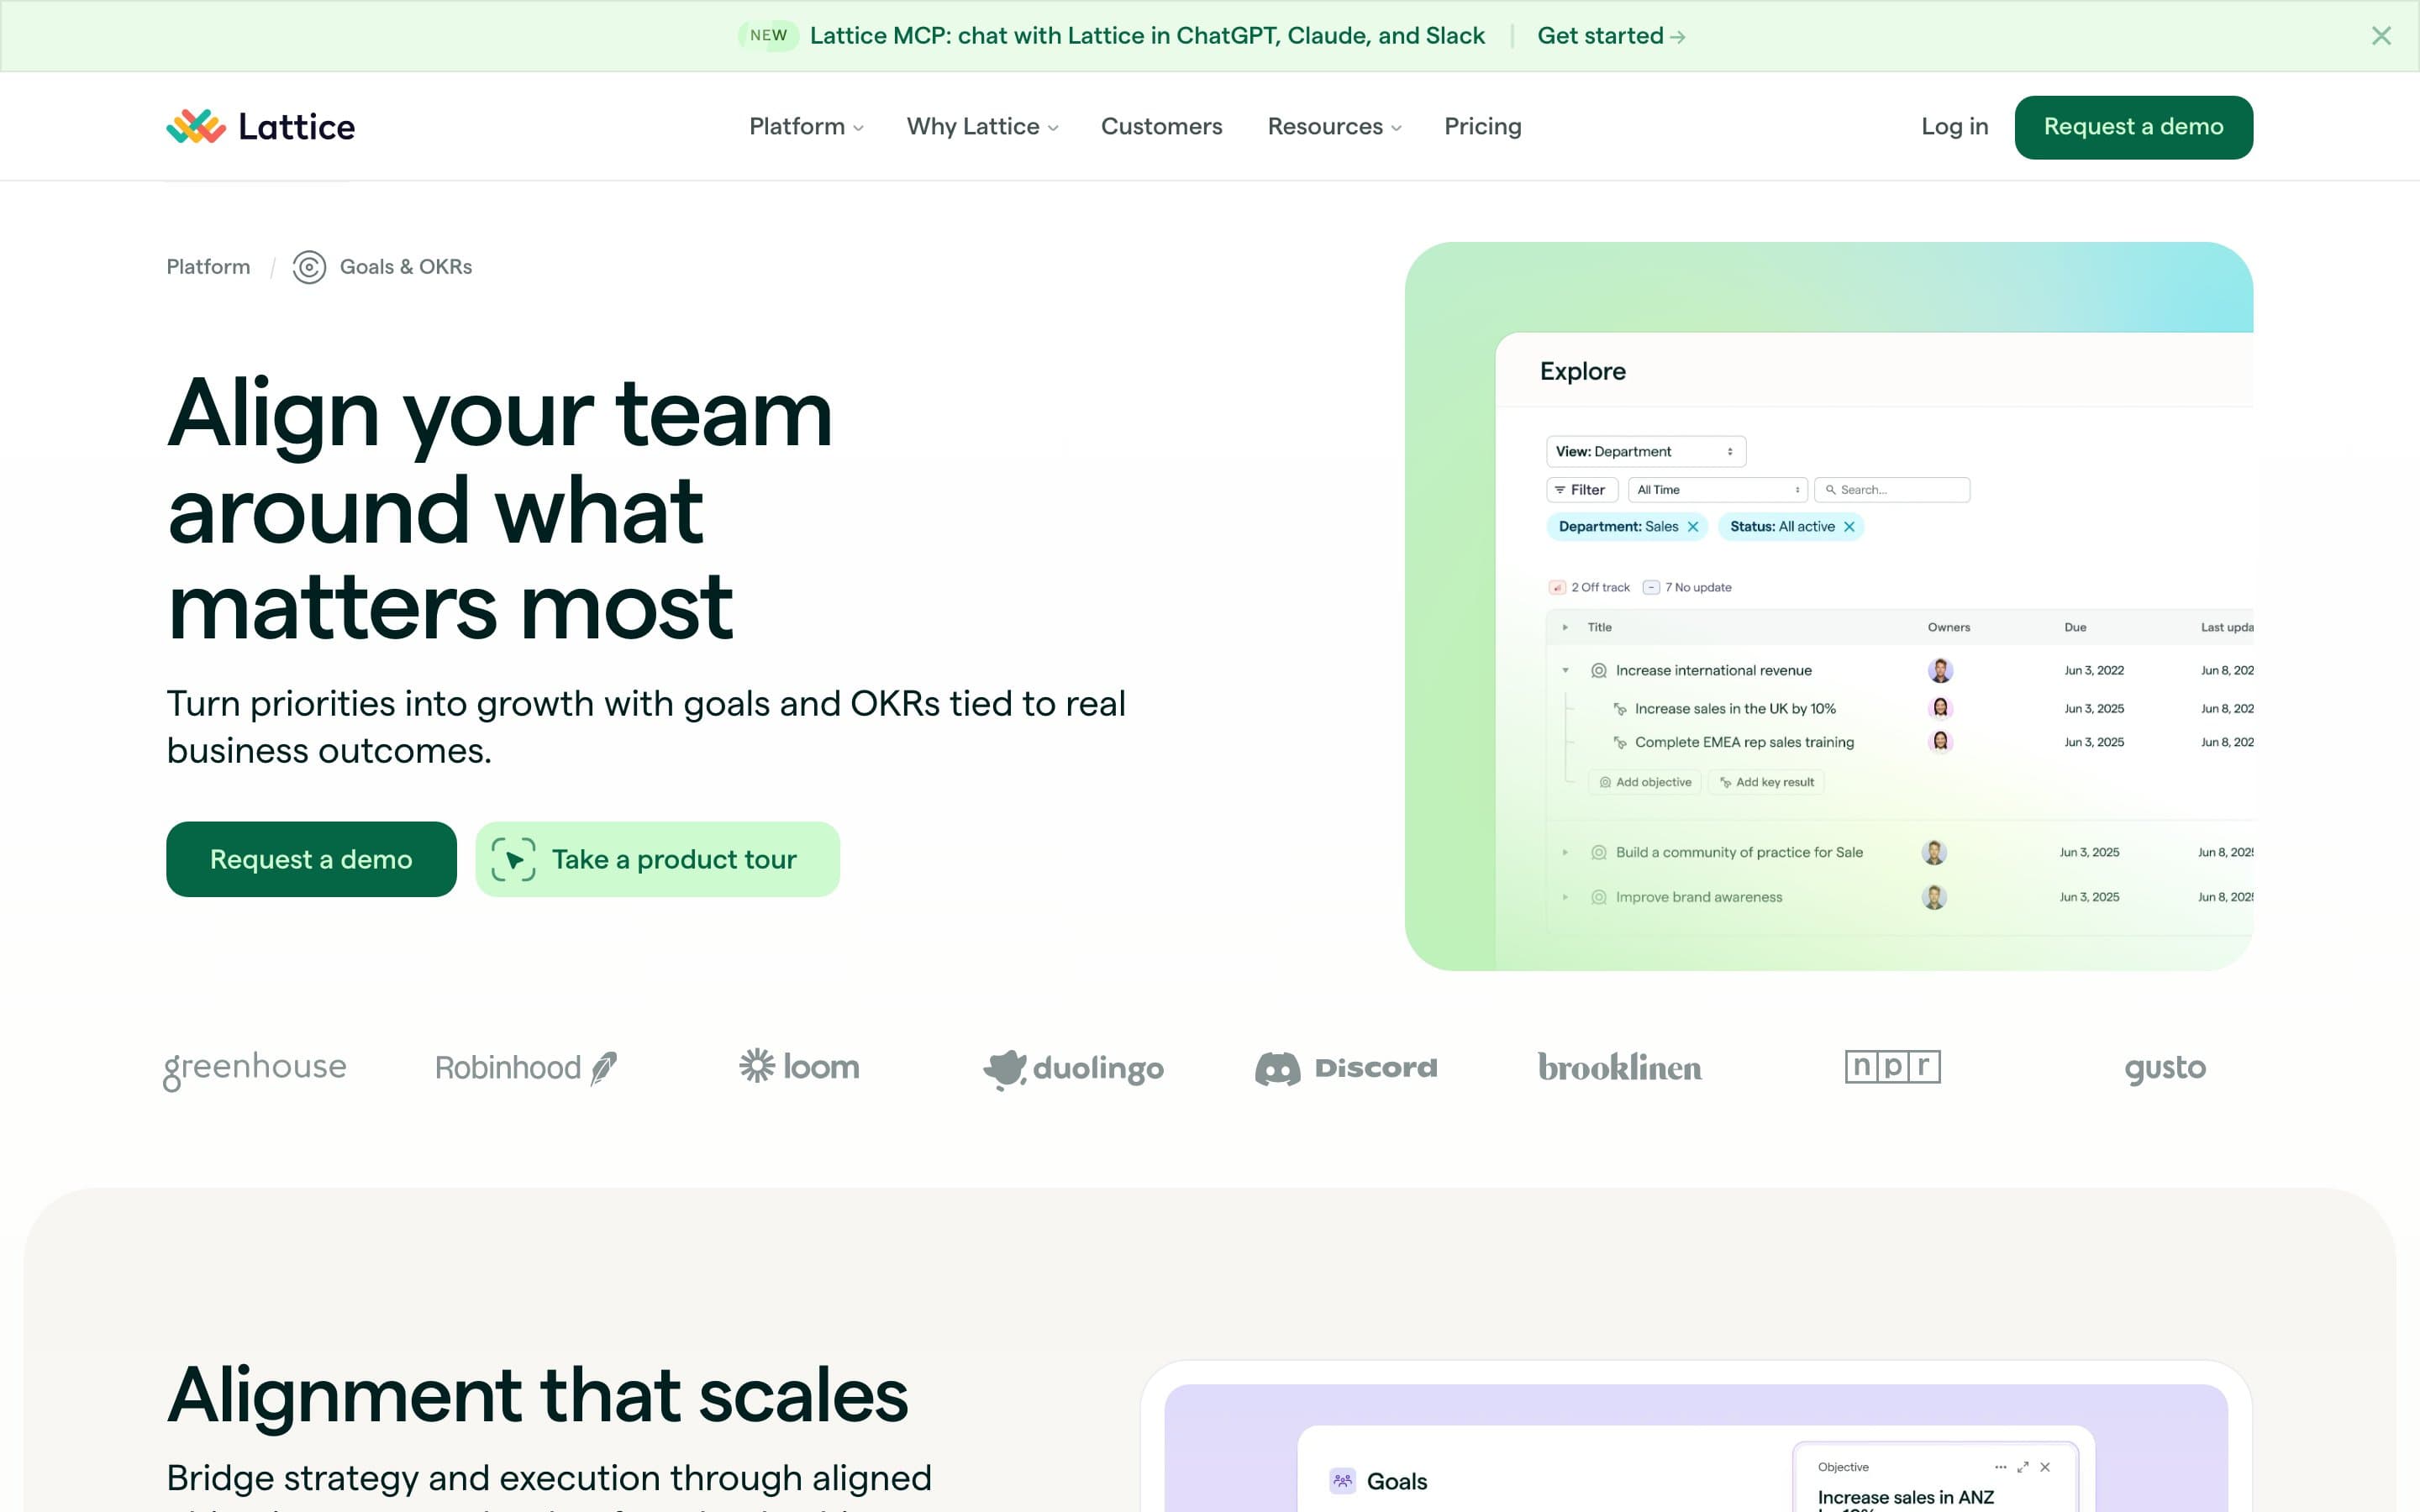
Task: Click the owner avatar for Improve brand awareness
Action: tap(1934, 897)
